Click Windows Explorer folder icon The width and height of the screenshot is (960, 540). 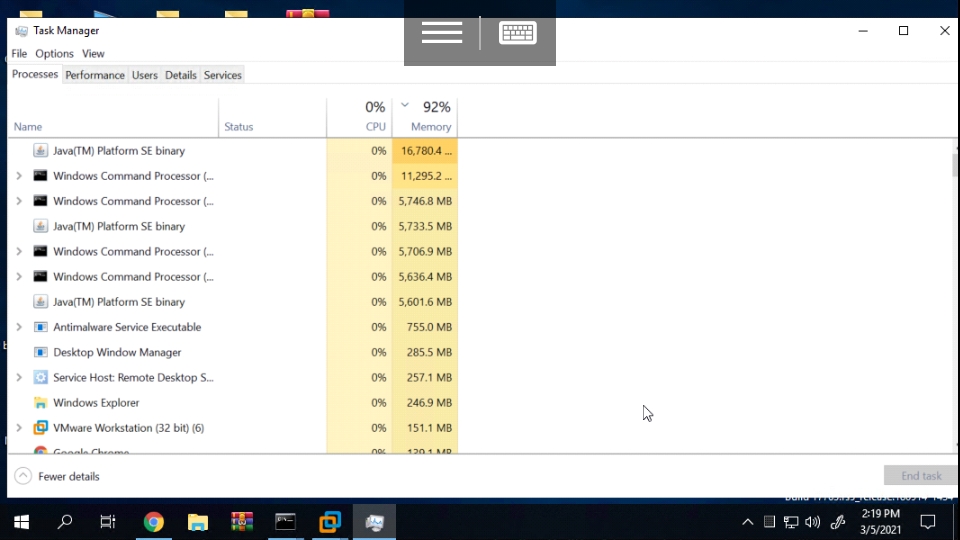(x=40, y=403)
